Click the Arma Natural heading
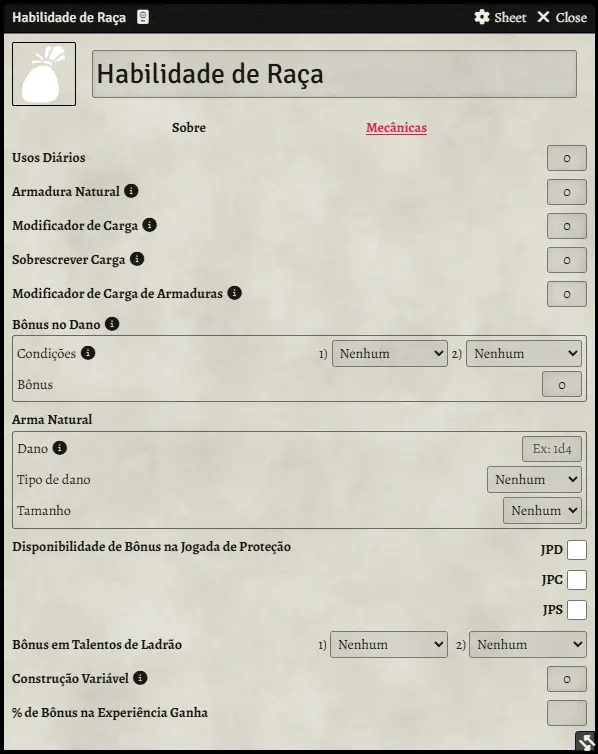This screenshot has width=598, height=754. [52, 419]
